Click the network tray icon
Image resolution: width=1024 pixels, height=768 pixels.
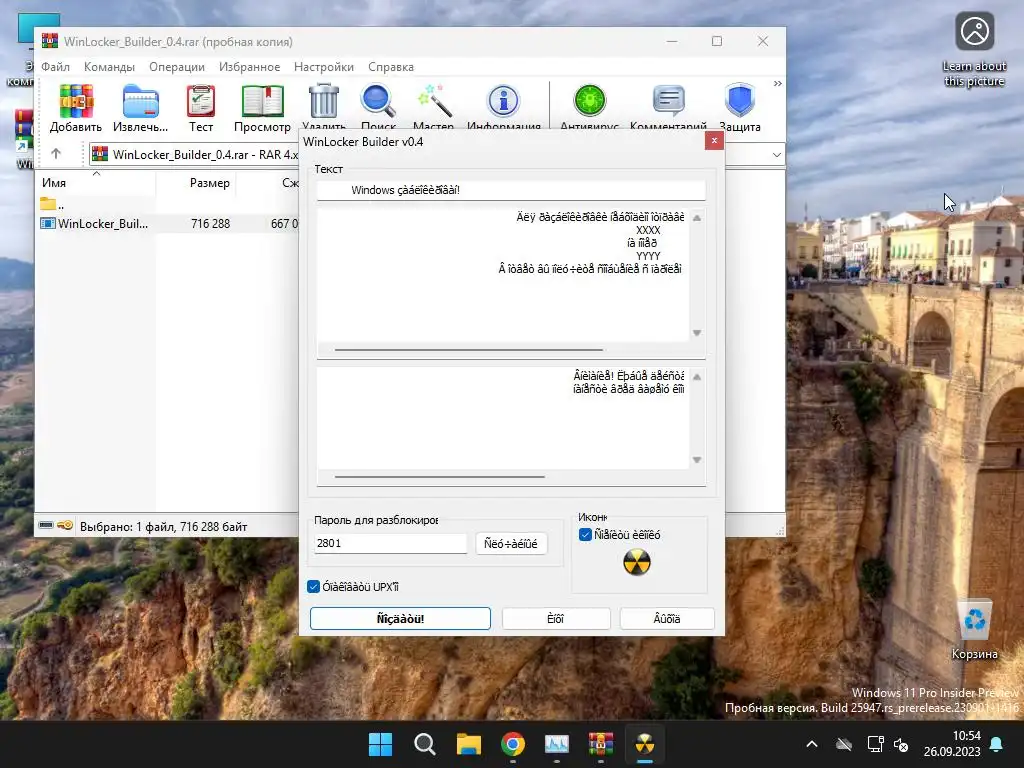pyautogui.click(x=875, y=744)
